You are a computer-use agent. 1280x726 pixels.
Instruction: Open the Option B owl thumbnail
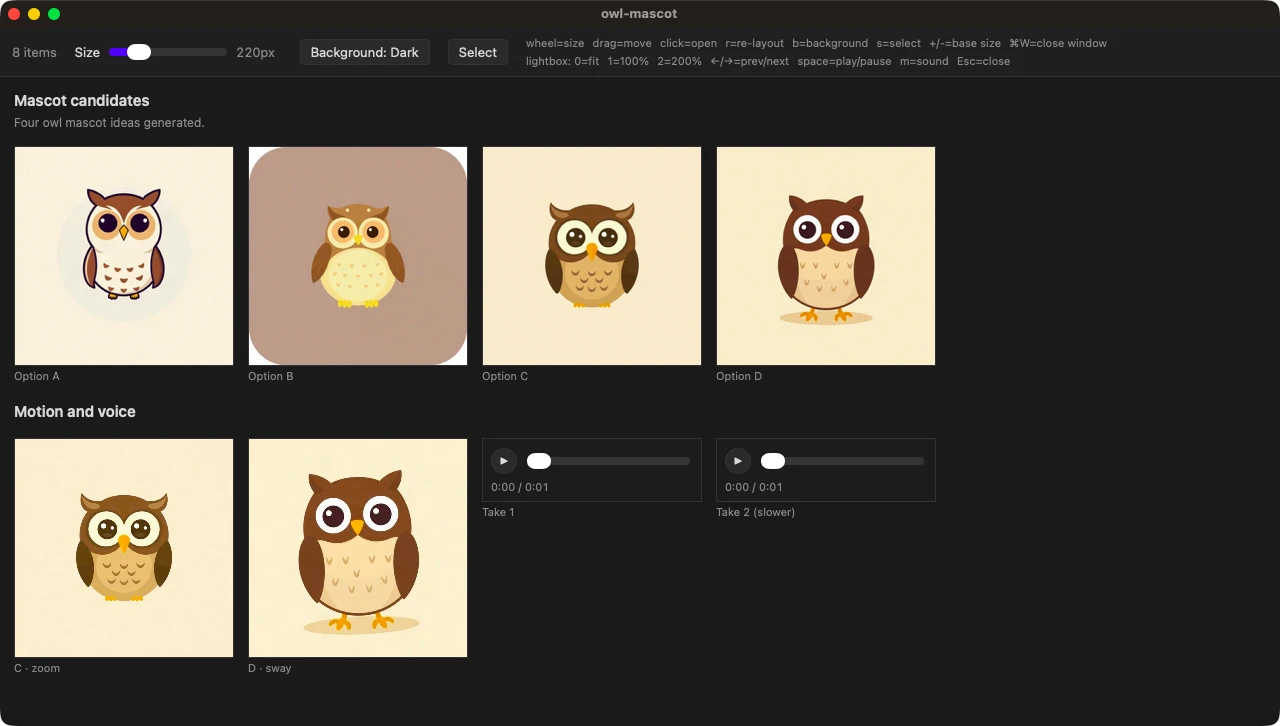click(358, 256)
